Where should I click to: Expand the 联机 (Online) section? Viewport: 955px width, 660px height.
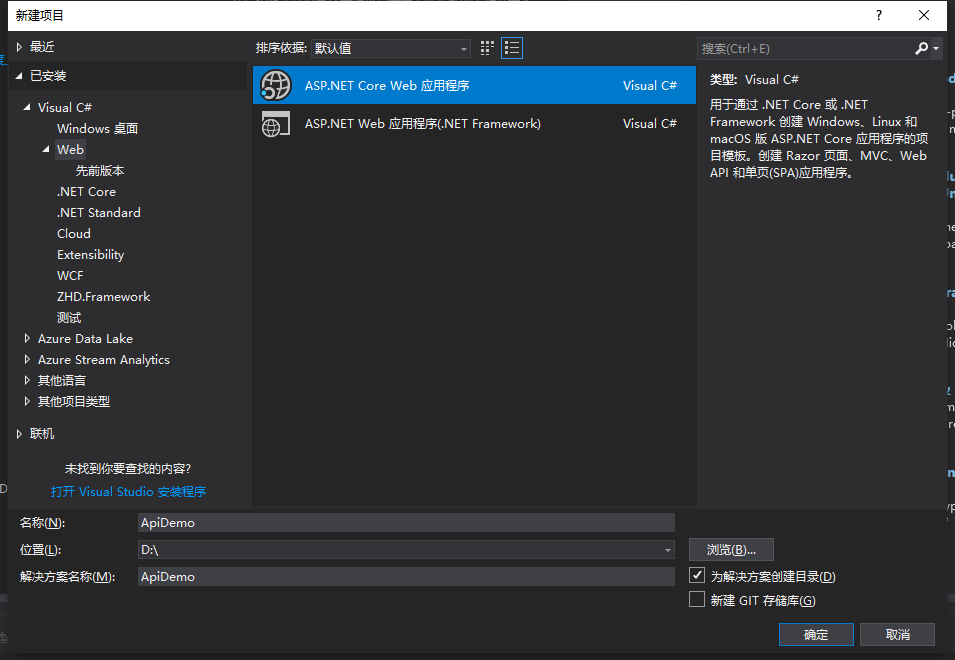click(19, 434)
